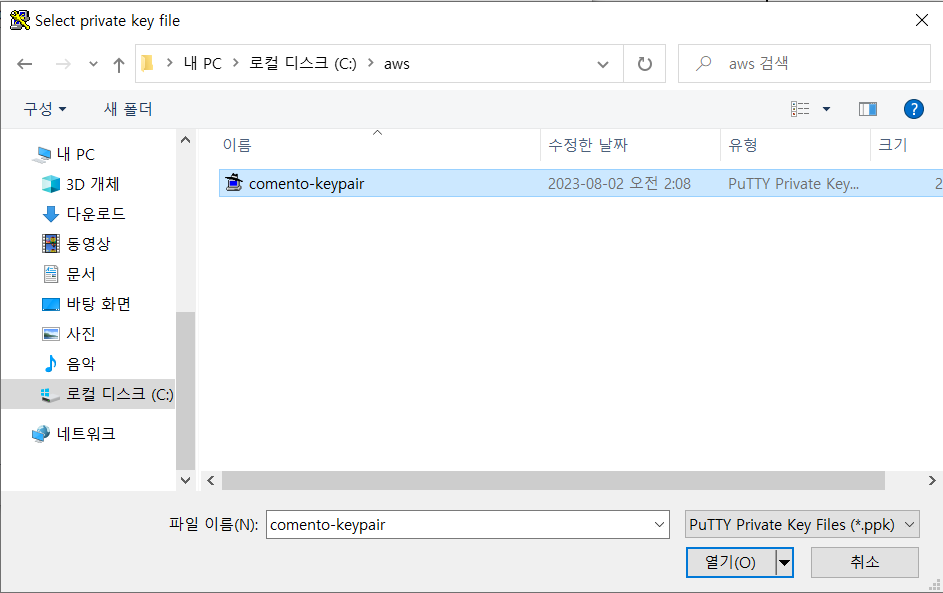
Task: Go forward with the right arrow button
Action: 63,64
